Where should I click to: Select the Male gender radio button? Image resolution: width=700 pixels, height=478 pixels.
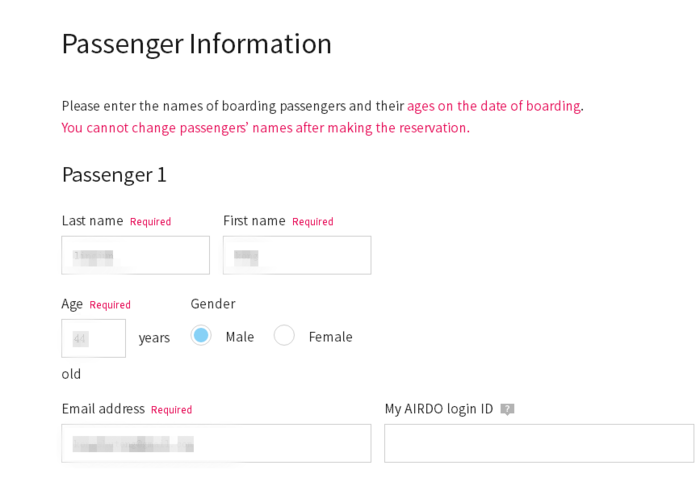click(201, 336)
